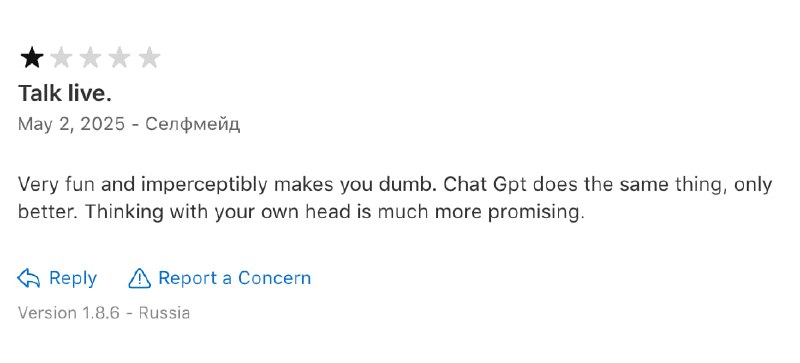Click the review date May 2, 2025
The image size is (800, 363).
coord(71,124)
